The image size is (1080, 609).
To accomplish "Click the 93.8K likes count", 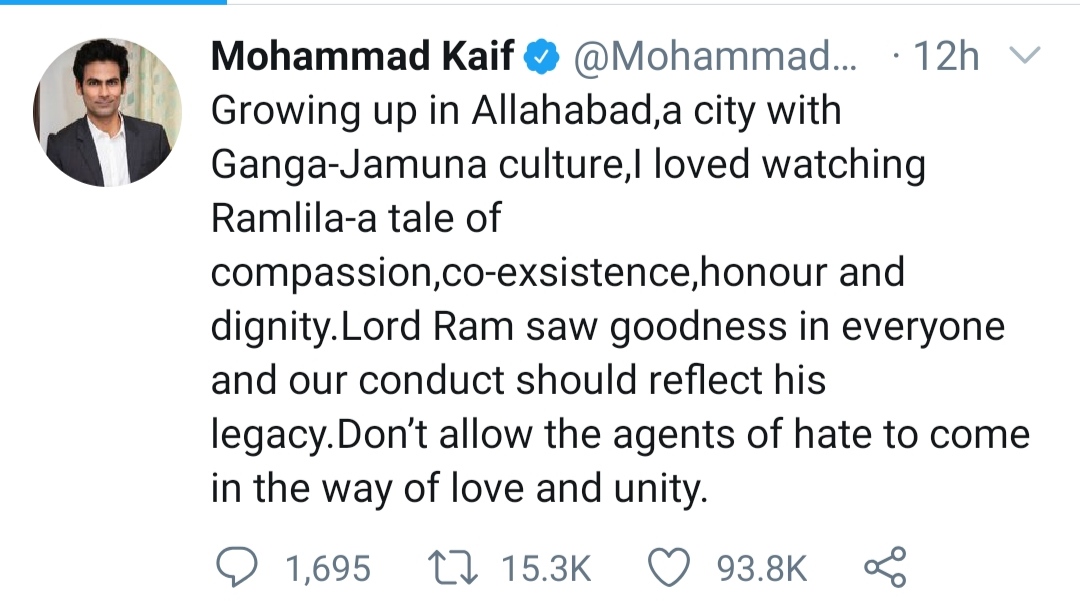I will [x=761, y=569].
